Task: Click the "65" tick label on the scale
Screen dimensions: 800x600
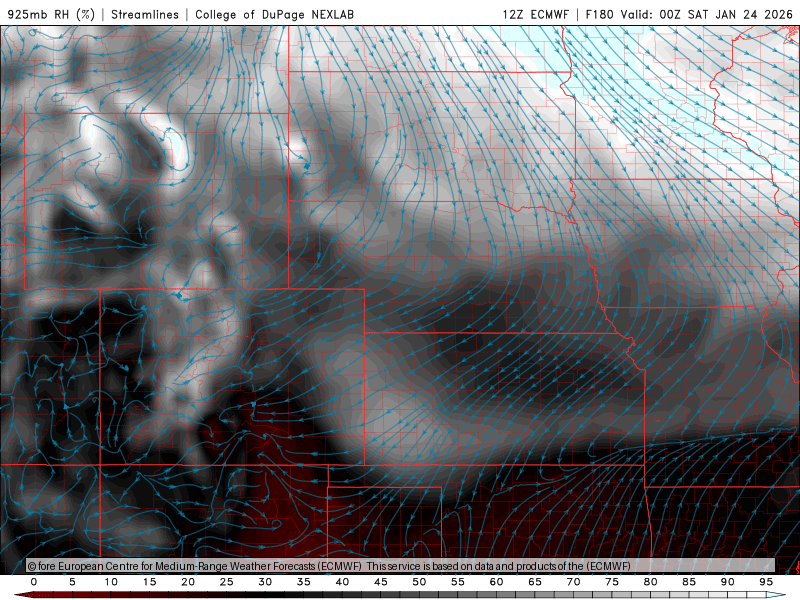Action: [535, 582]
